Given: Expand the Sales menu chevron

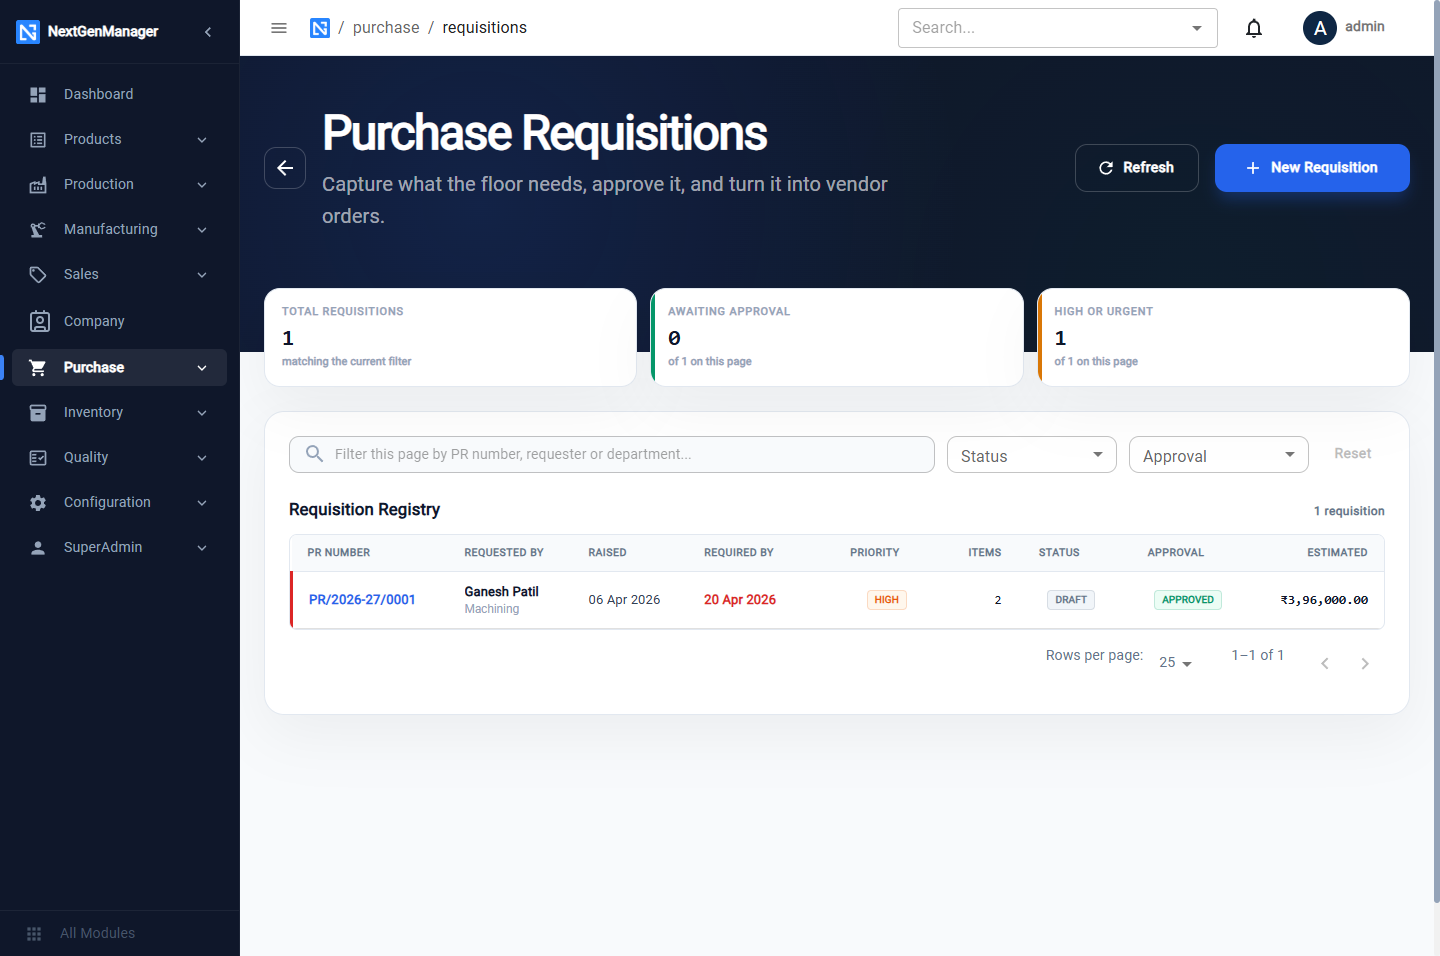Looking at the screenshot, I should tap(202, 275).
